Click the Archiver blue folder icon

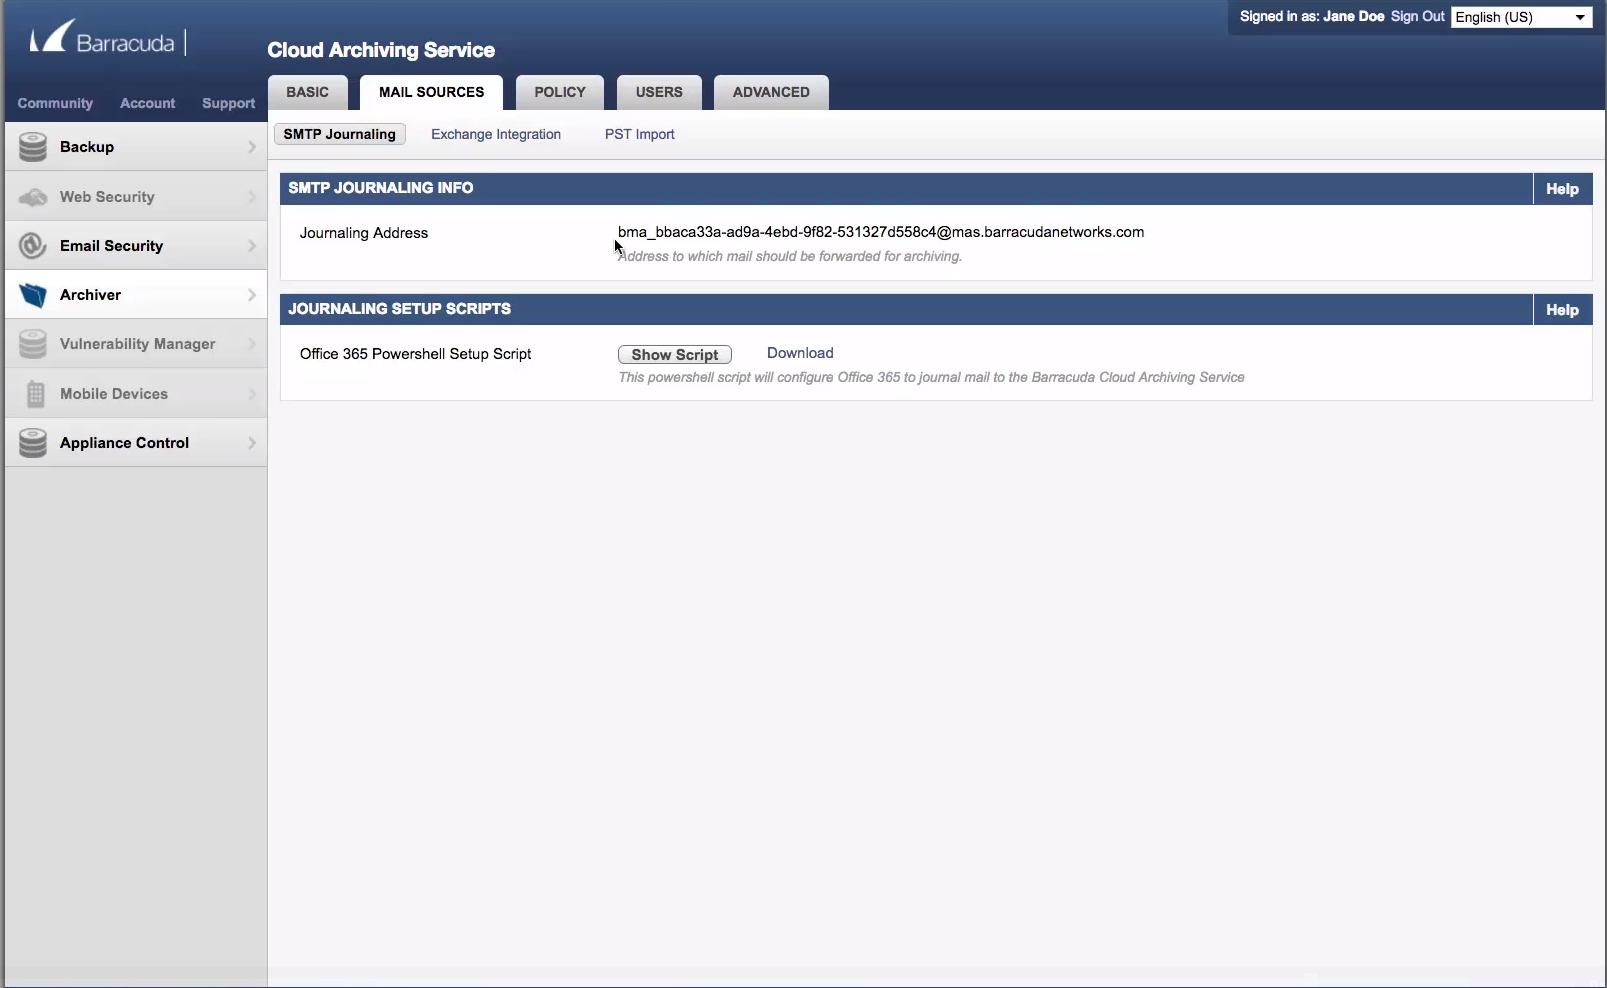click(33, 295)
